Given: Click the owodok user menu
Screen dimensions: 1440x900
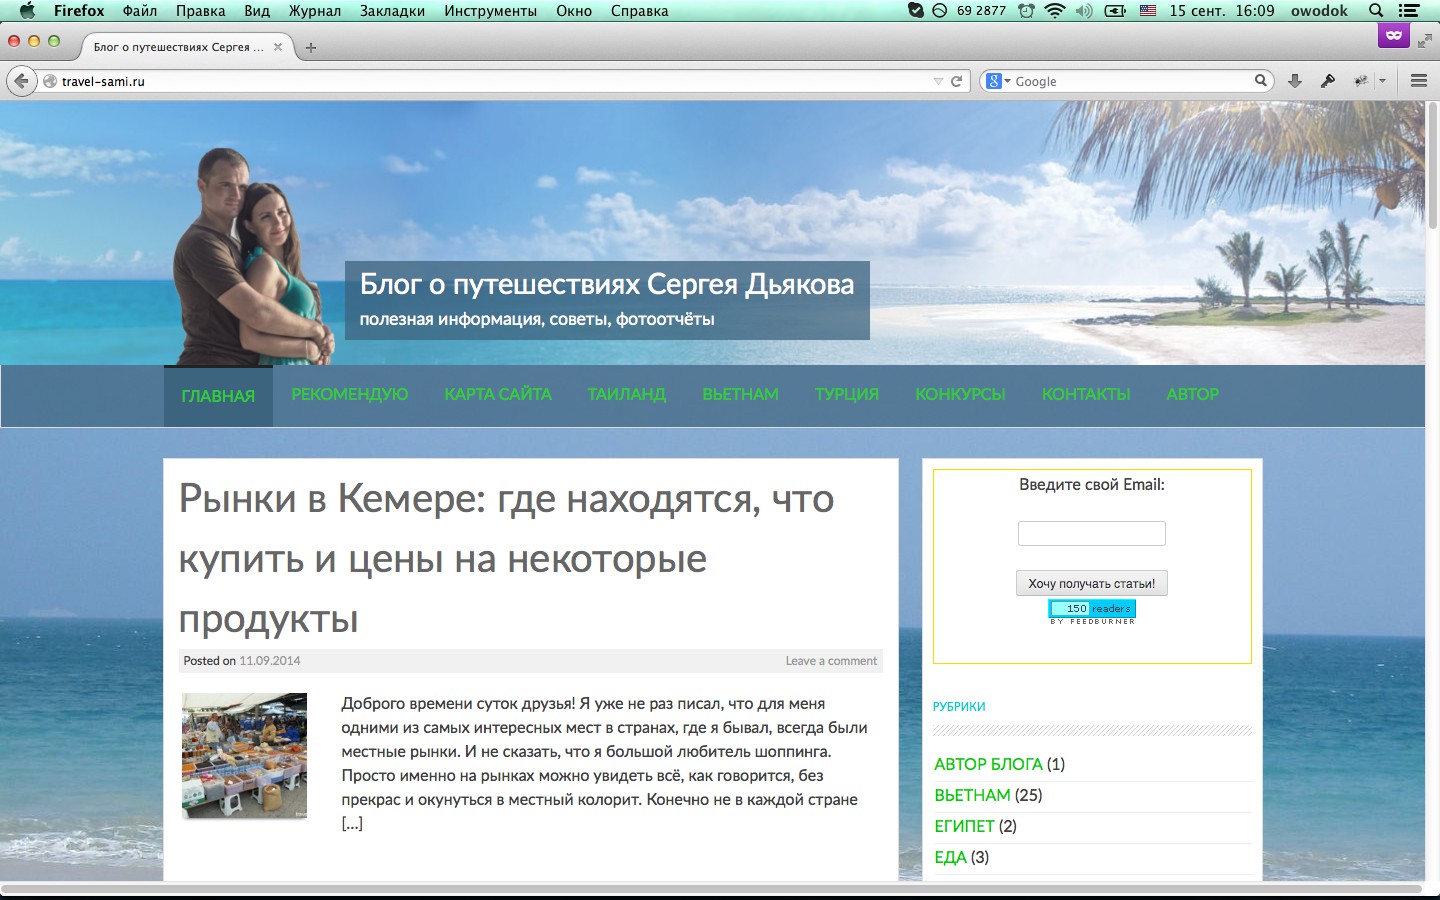Looking at the screenshot, I should pos(1319,11).
